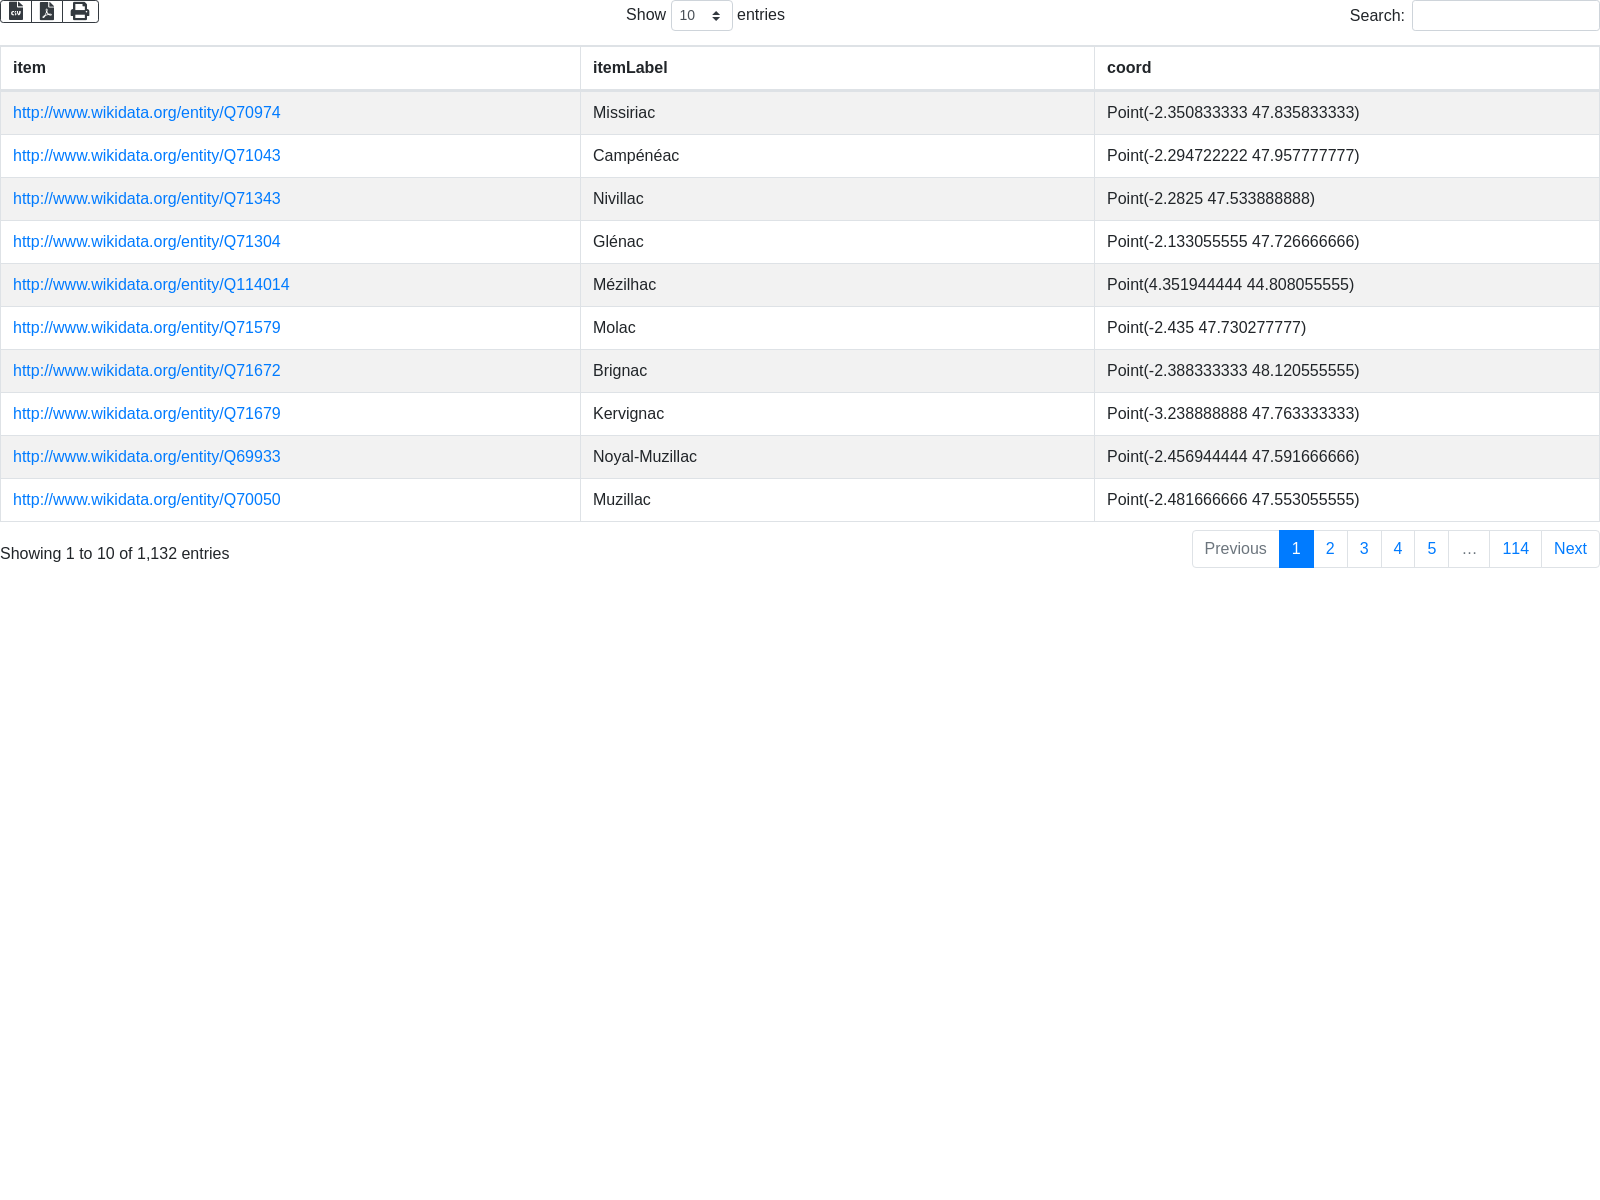The width and height of the screenshot is (1600, 1200).
Task: Sort table by coord column header
Action: point(1129,68)
